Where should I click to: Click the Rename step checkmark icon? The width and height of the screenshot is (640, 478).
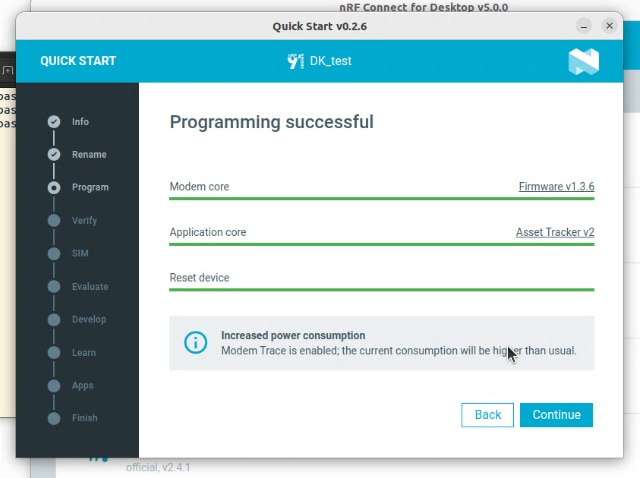coord(54,154)
